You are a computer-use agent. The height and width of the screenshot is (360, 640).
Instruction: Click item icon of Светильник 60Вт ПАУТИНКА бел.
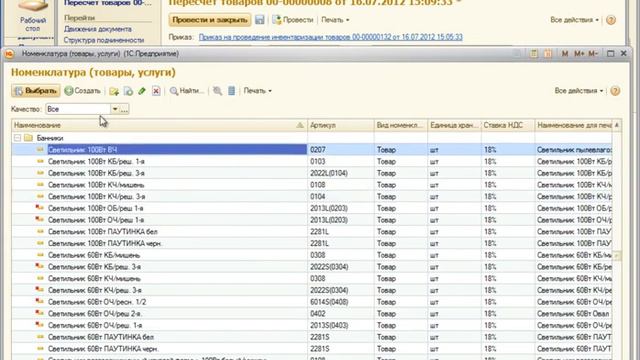(x=40, y=337)
